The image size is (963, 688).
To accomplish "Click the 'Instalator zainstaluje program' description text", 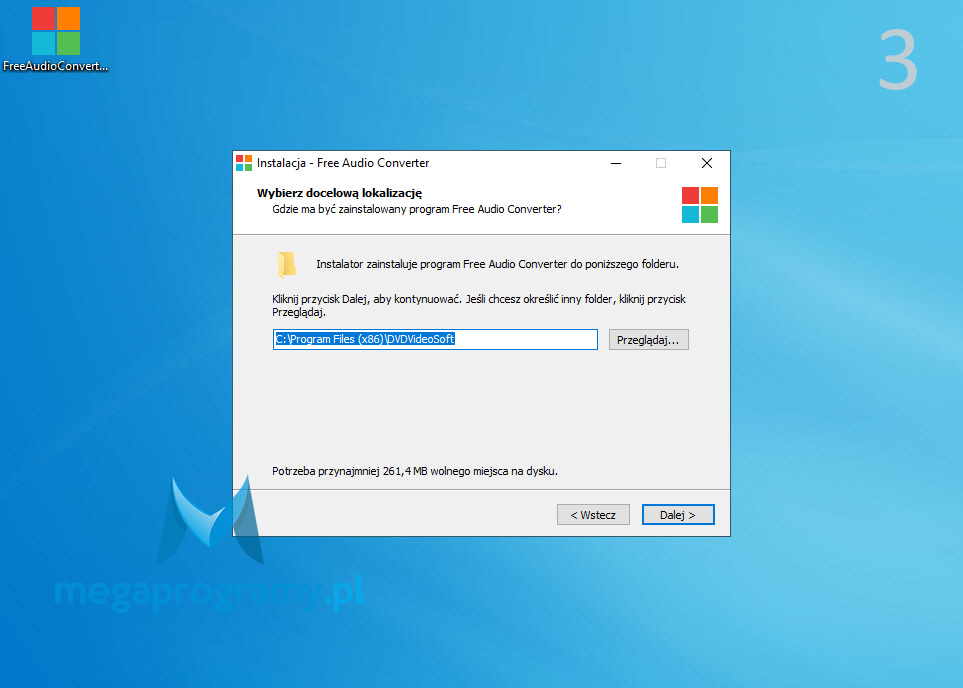I will pos(497,264).
